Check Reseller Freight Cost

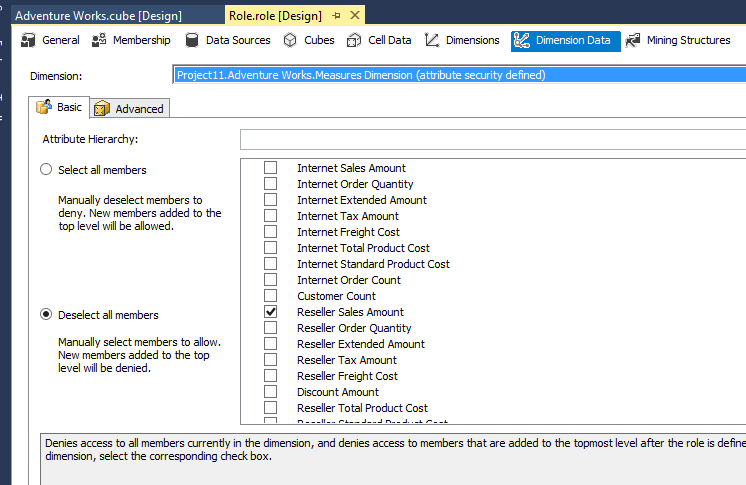(x=270, y=376)
